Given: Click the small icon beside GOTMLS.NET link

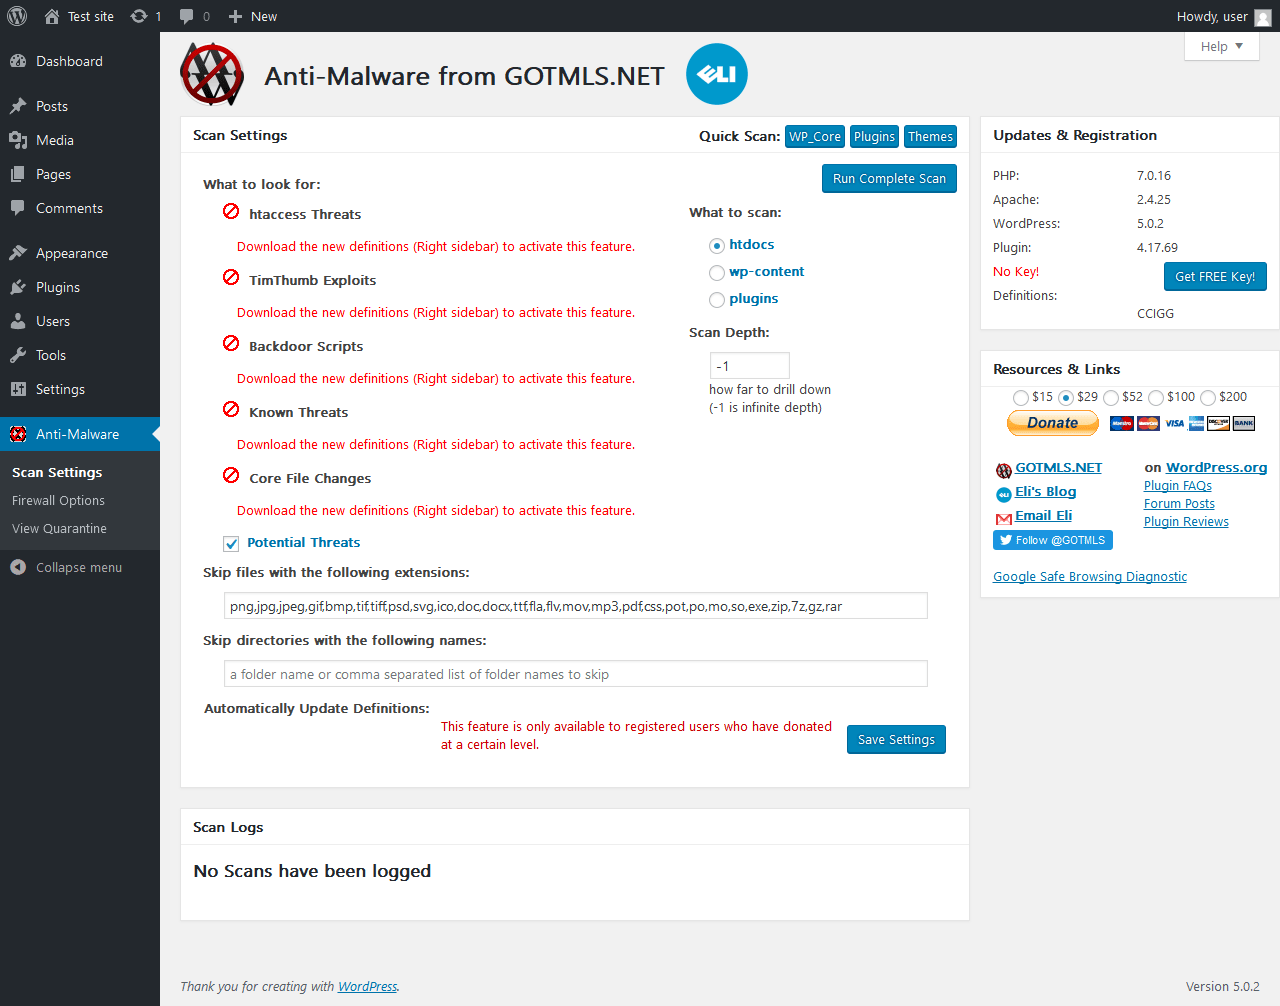Looking at the screenshot, I should [x=1004, y=470].
